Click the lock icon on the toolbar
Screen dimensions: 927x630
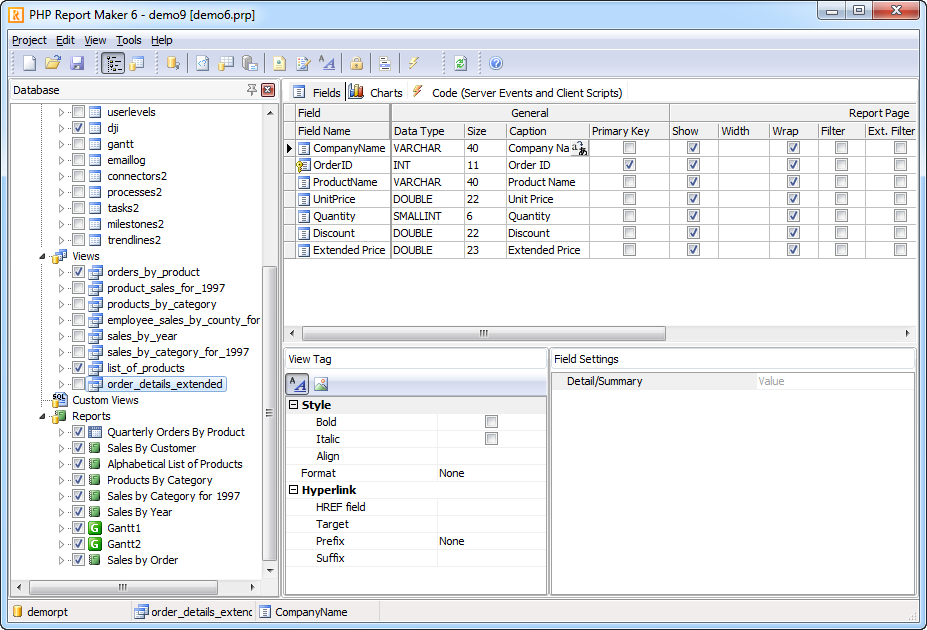[x=356, y=63]
